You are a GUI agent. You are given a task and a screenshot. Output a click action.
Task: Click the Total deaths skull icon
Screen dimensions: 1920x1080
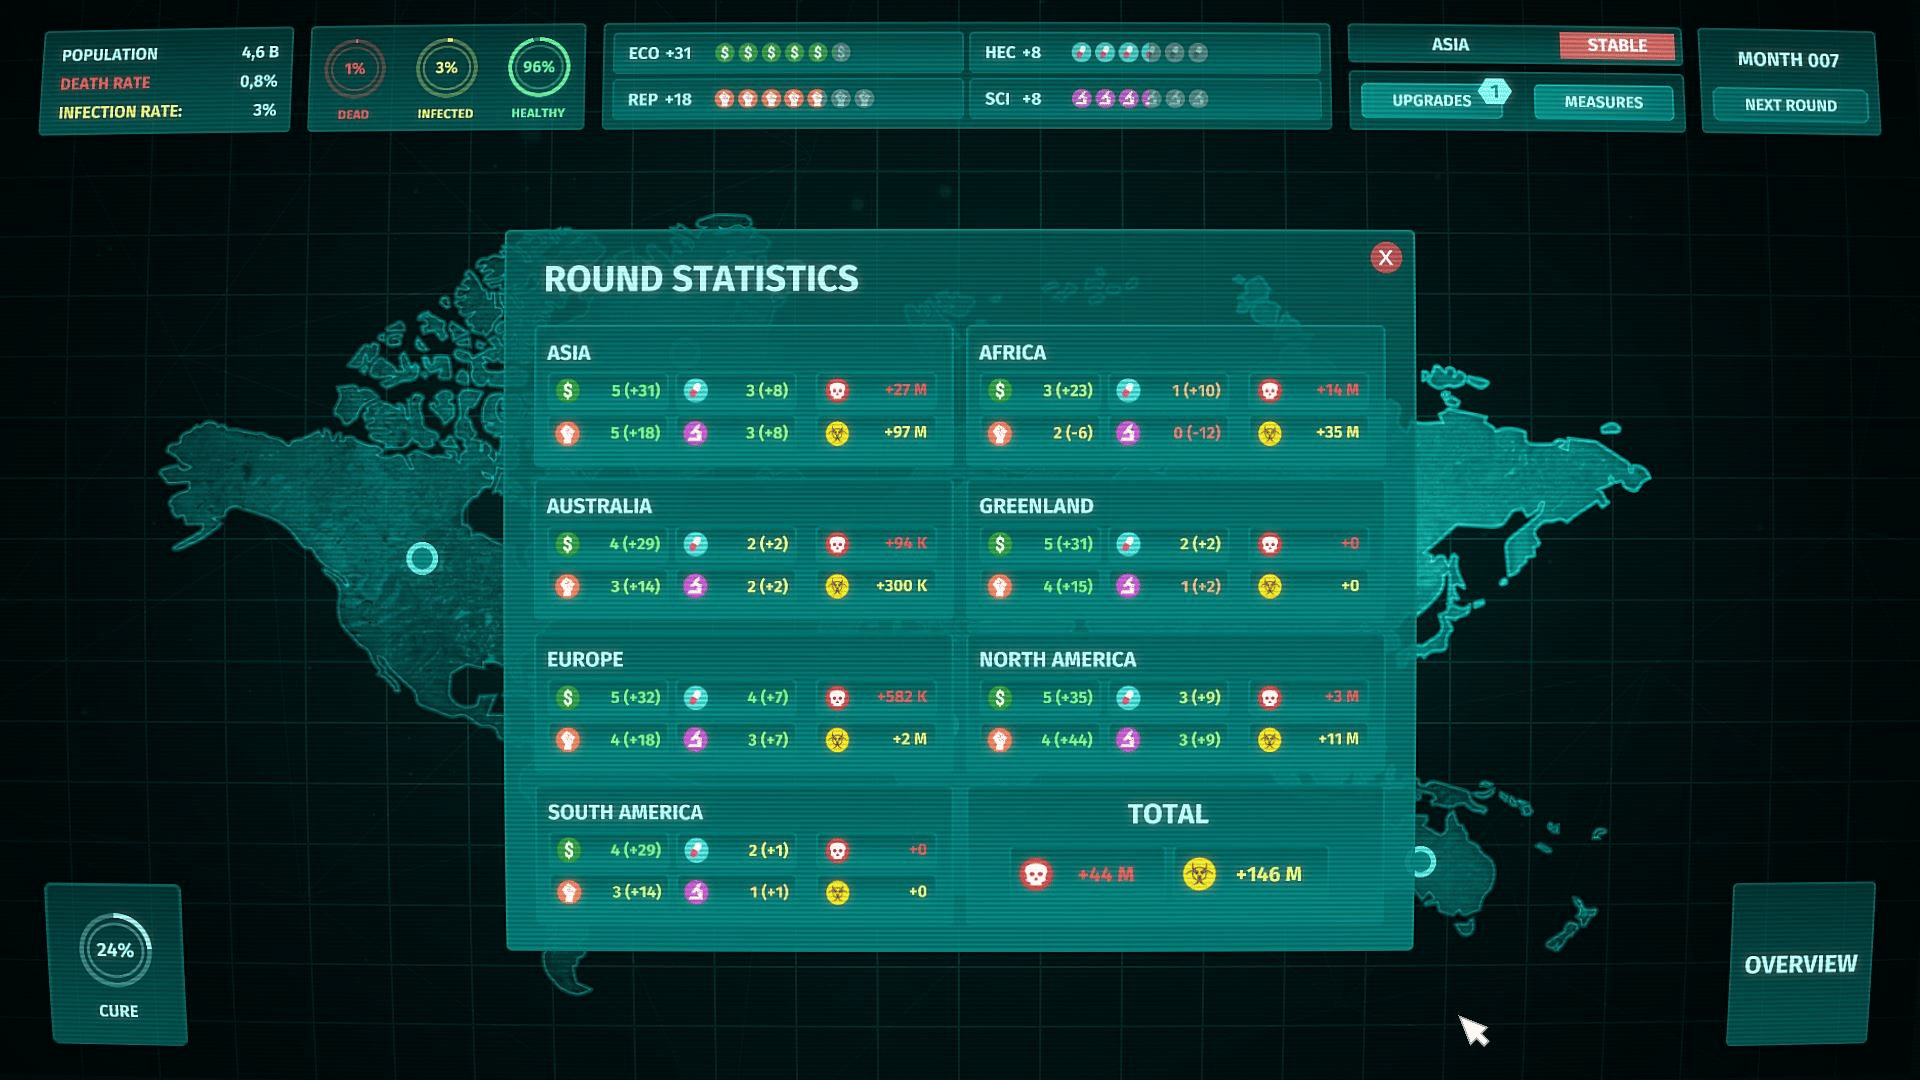point(1036,875)
